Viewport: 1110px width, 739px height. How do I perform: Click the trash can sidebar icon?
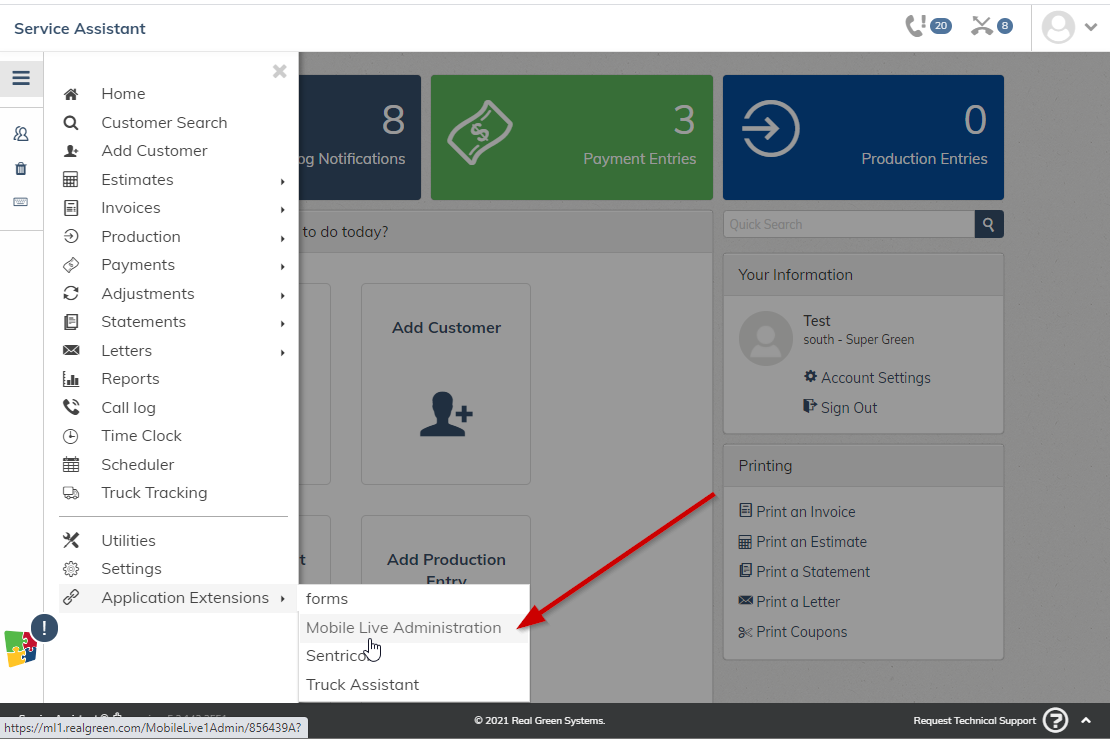[x=21, y=168]
